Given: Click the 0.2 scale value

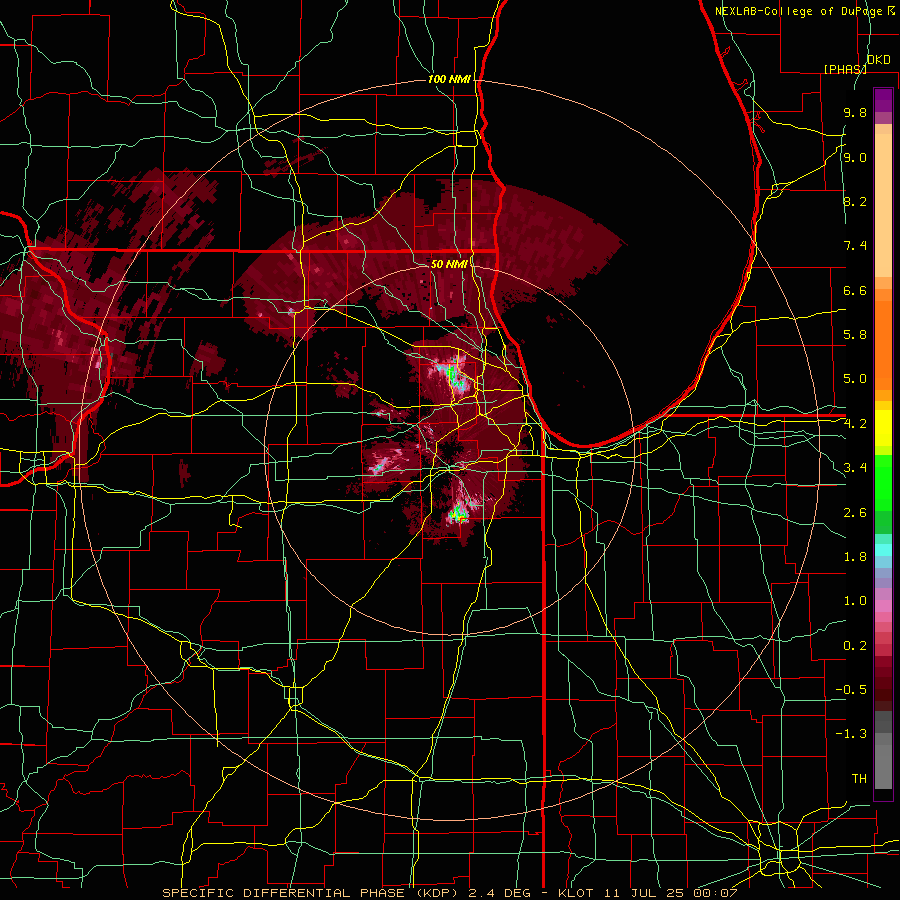Looking at the screenshot, I should point(855,646).
